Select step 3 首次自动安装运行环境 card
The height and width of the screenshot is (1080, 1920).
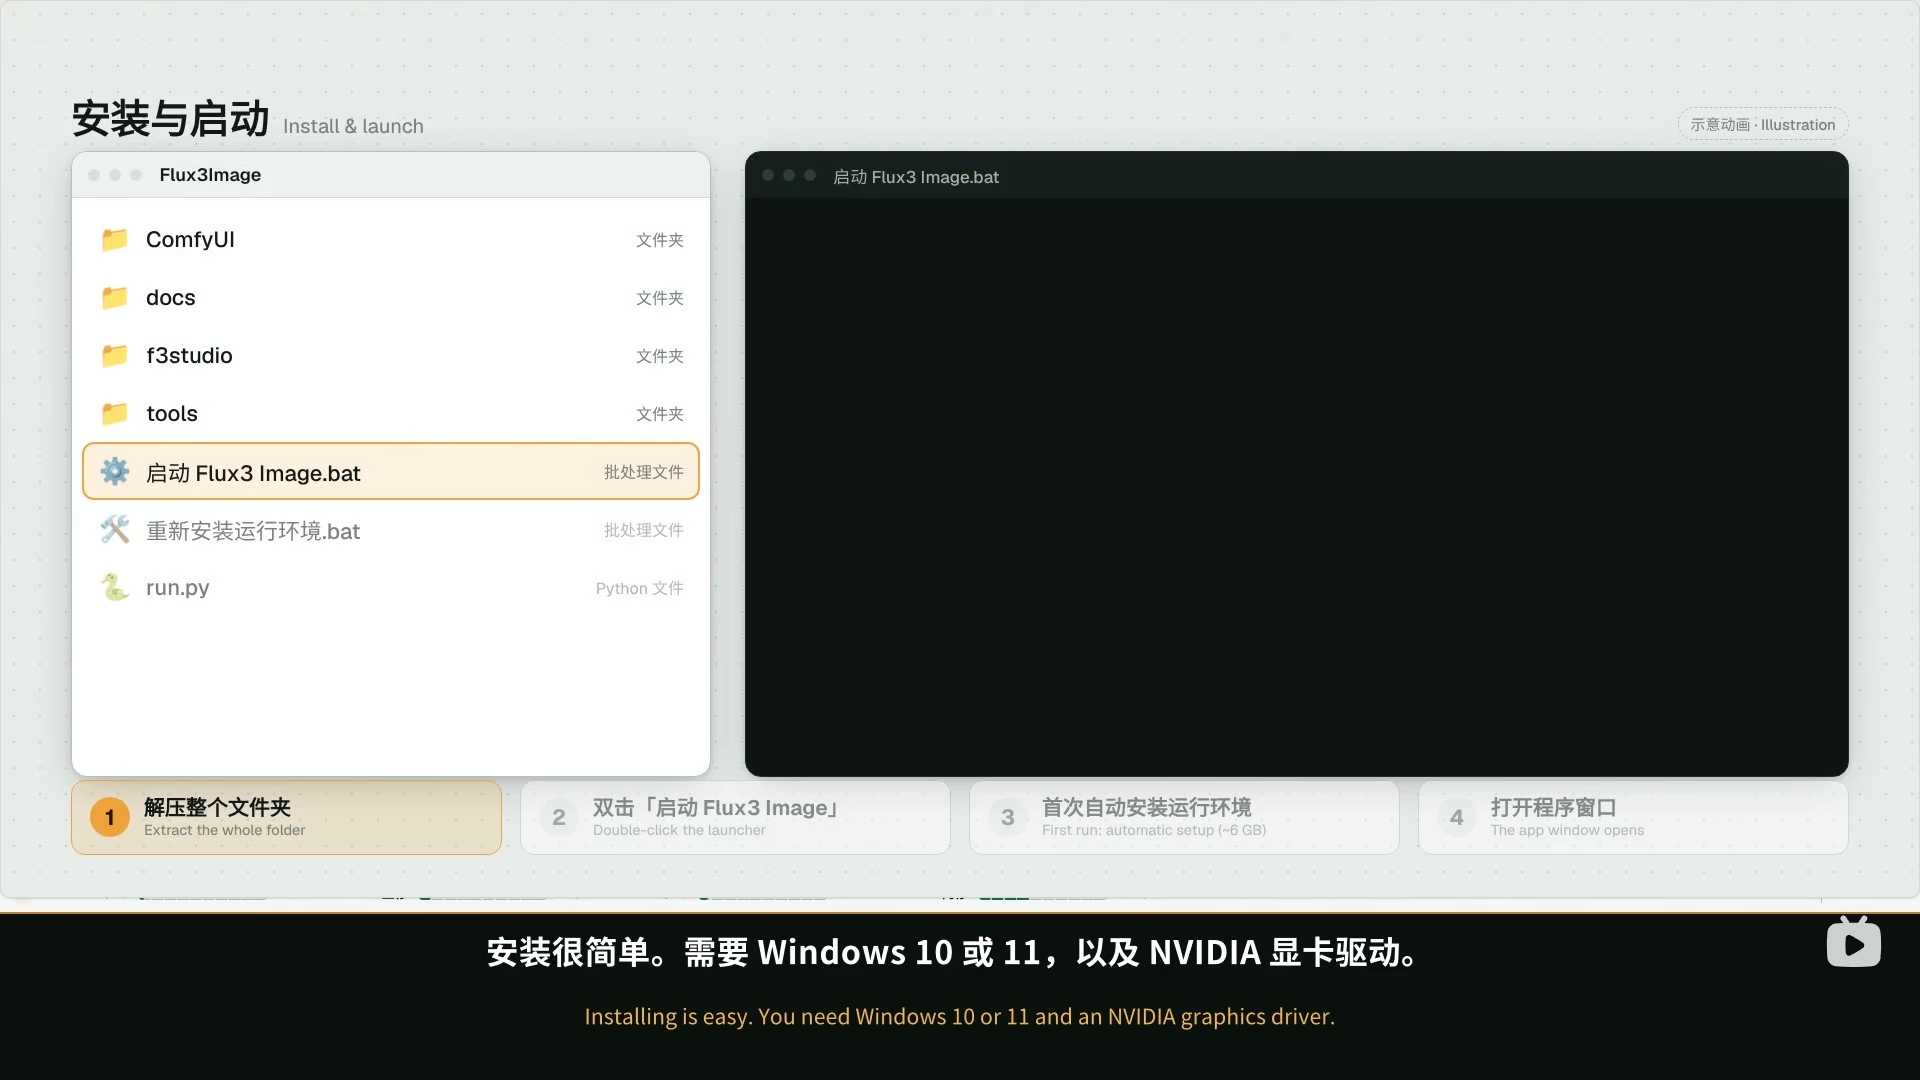click(1184, 817)
